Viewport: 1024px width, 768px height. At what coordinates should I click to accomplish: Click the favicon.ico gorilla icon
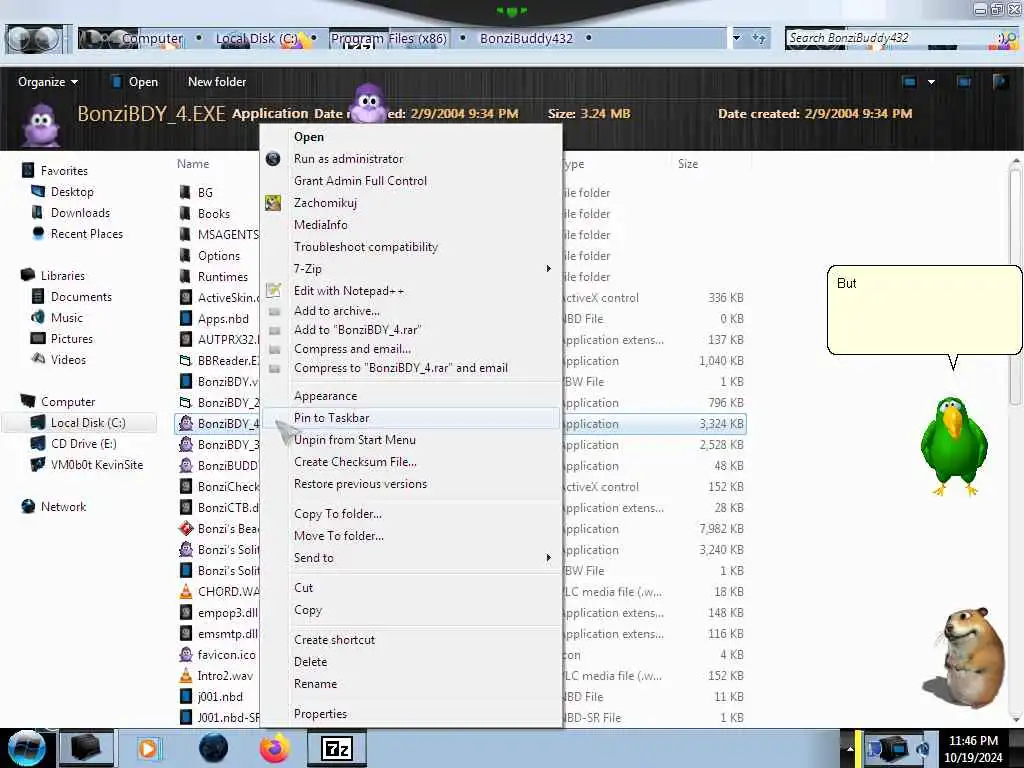point(186,654)
